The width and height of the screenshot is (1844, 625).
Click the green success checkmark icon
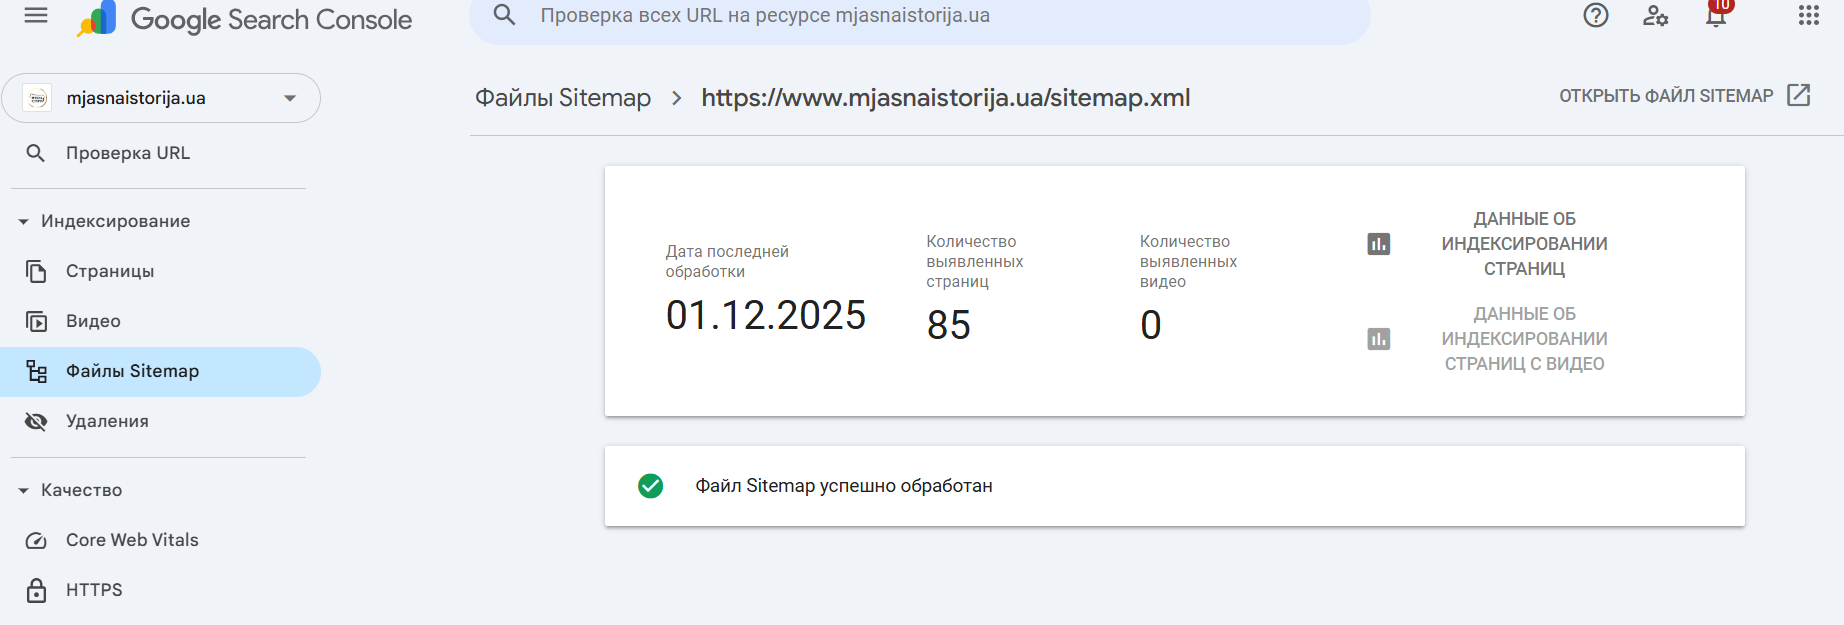pyautogui.click(x=650, y=486)
